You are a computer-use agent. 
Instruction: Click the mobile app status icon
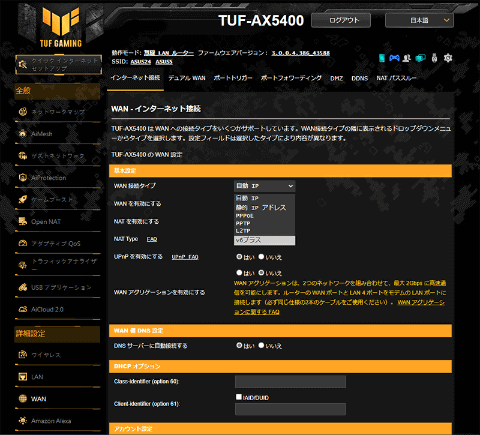[382, 58]
